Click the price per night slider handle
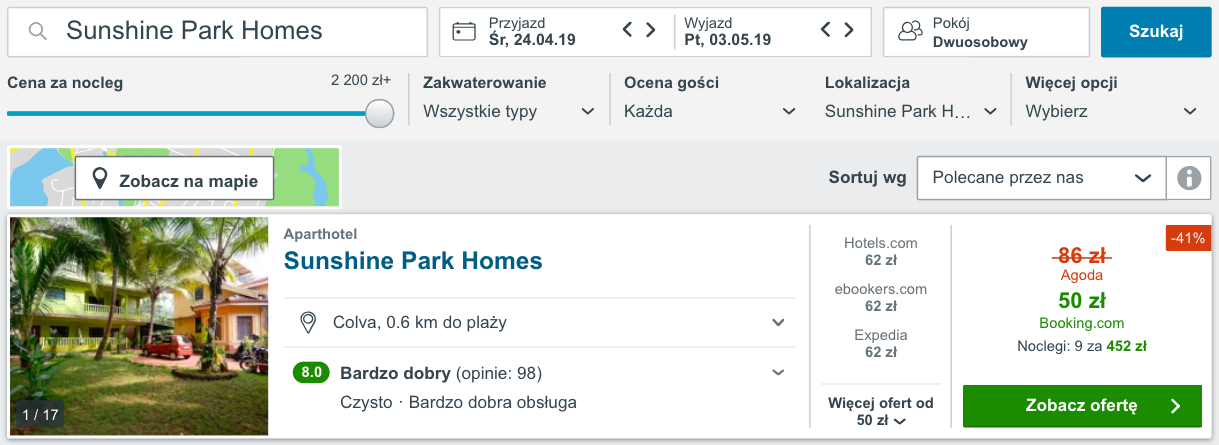 tap(379, 113)
